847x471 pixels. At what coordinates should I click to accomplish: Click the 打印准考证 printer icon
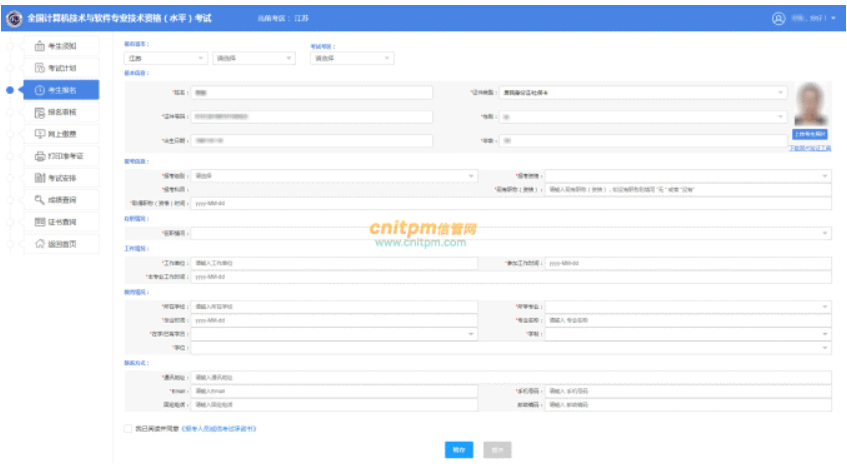click(x=40, y=156)
